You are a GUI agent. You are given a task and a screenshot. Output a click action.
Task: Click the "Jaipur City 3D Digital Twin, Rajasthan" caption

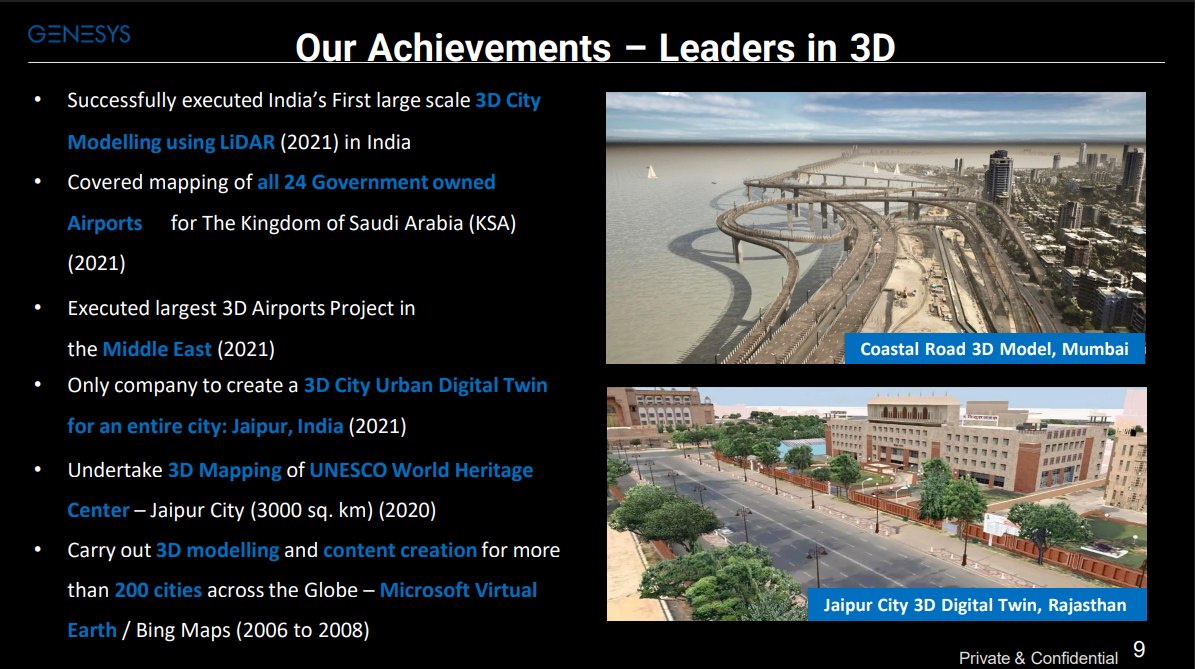[x=975, y=605]
